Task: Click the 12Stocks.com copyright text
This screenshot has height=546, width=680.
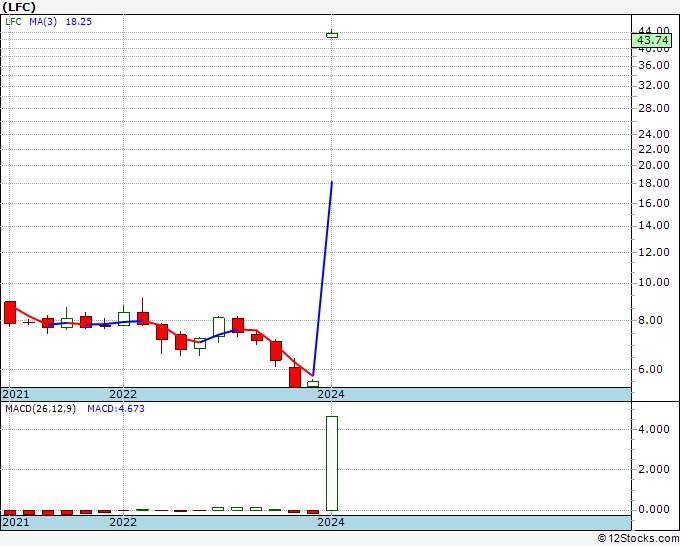Action: tap(638, 539)
